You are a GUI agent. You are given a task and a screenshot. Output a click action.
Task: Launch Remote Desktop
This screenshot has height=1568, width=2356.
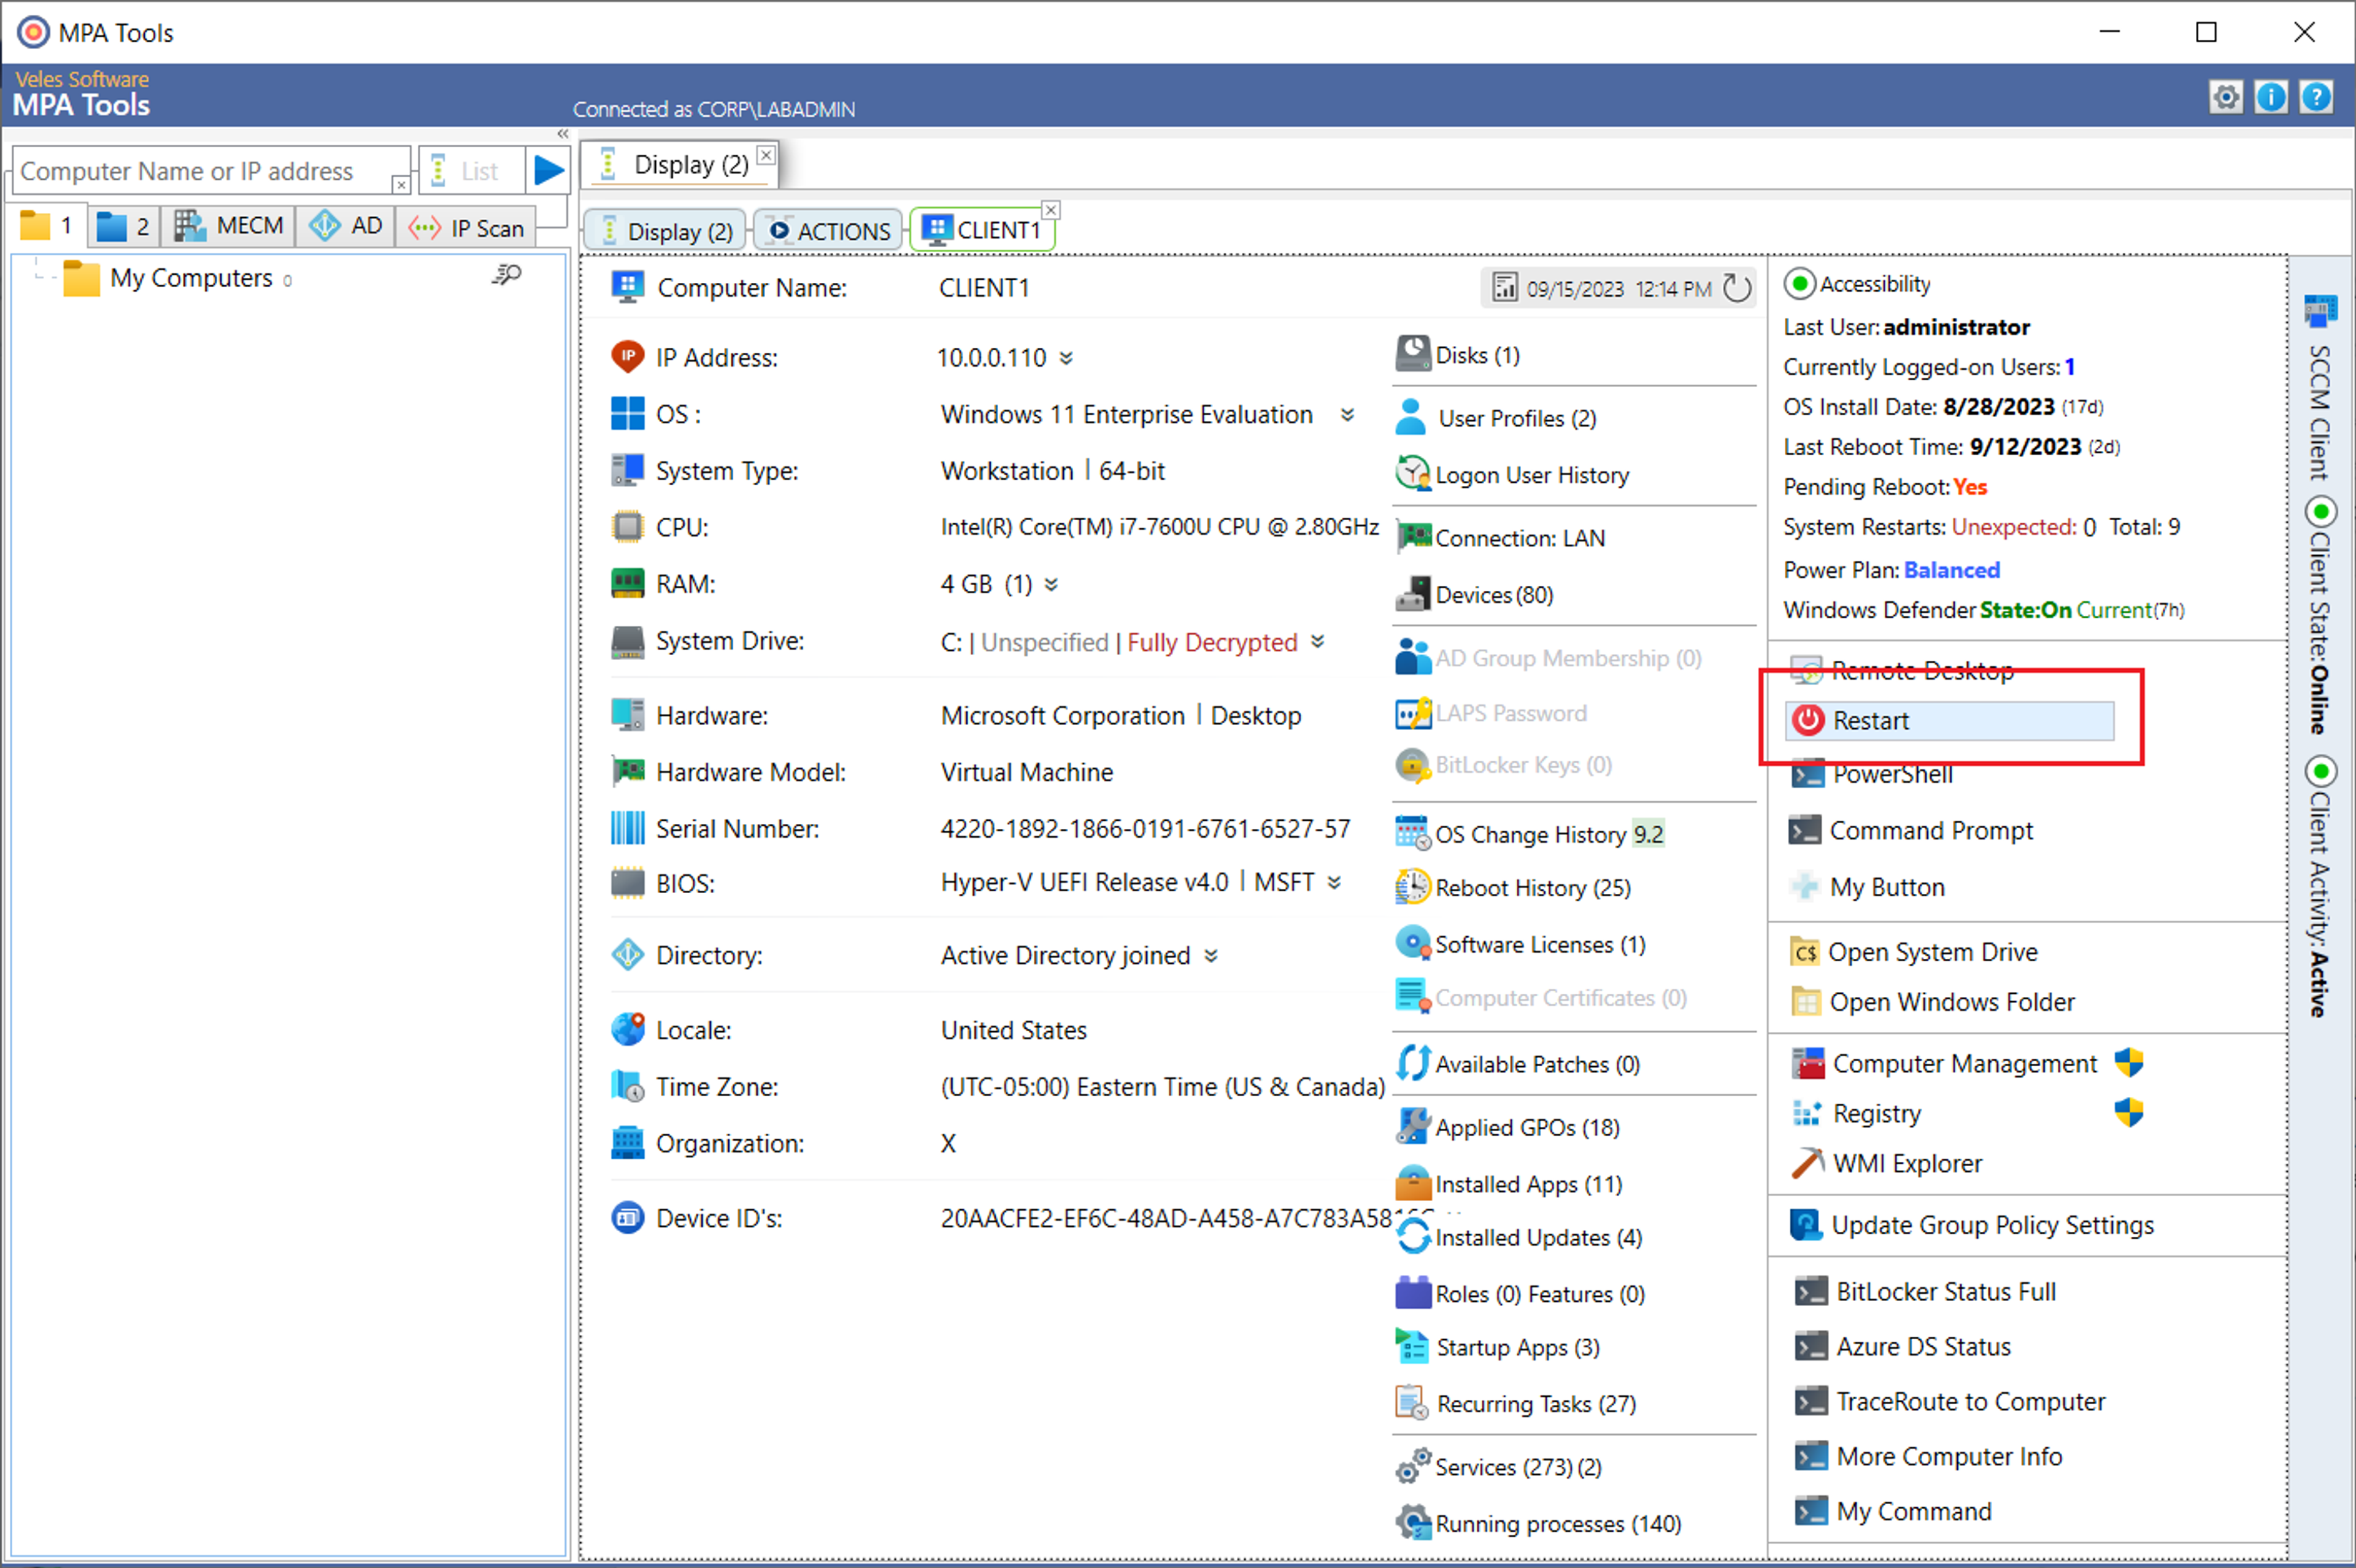[x=1903, y=670]
